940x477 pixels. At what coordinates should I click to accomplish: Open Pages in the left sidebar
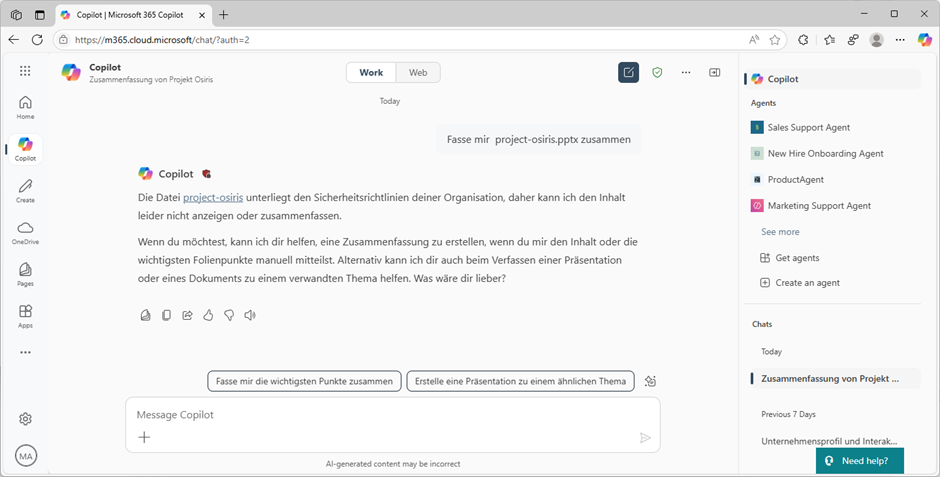(x=25, y=274)
